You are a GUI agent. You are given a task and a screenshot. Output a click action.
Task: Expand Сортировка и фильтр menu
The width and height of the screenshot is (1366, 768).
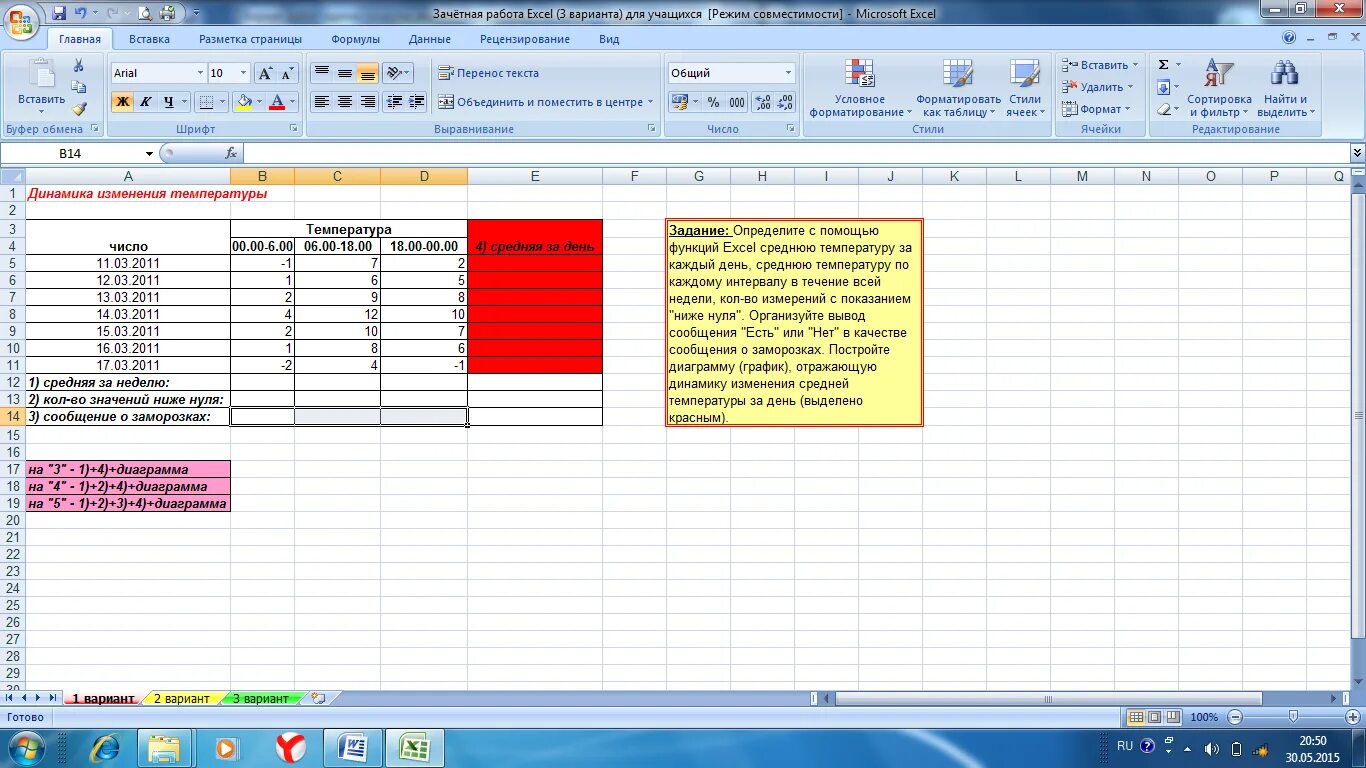click(1219, 88)
